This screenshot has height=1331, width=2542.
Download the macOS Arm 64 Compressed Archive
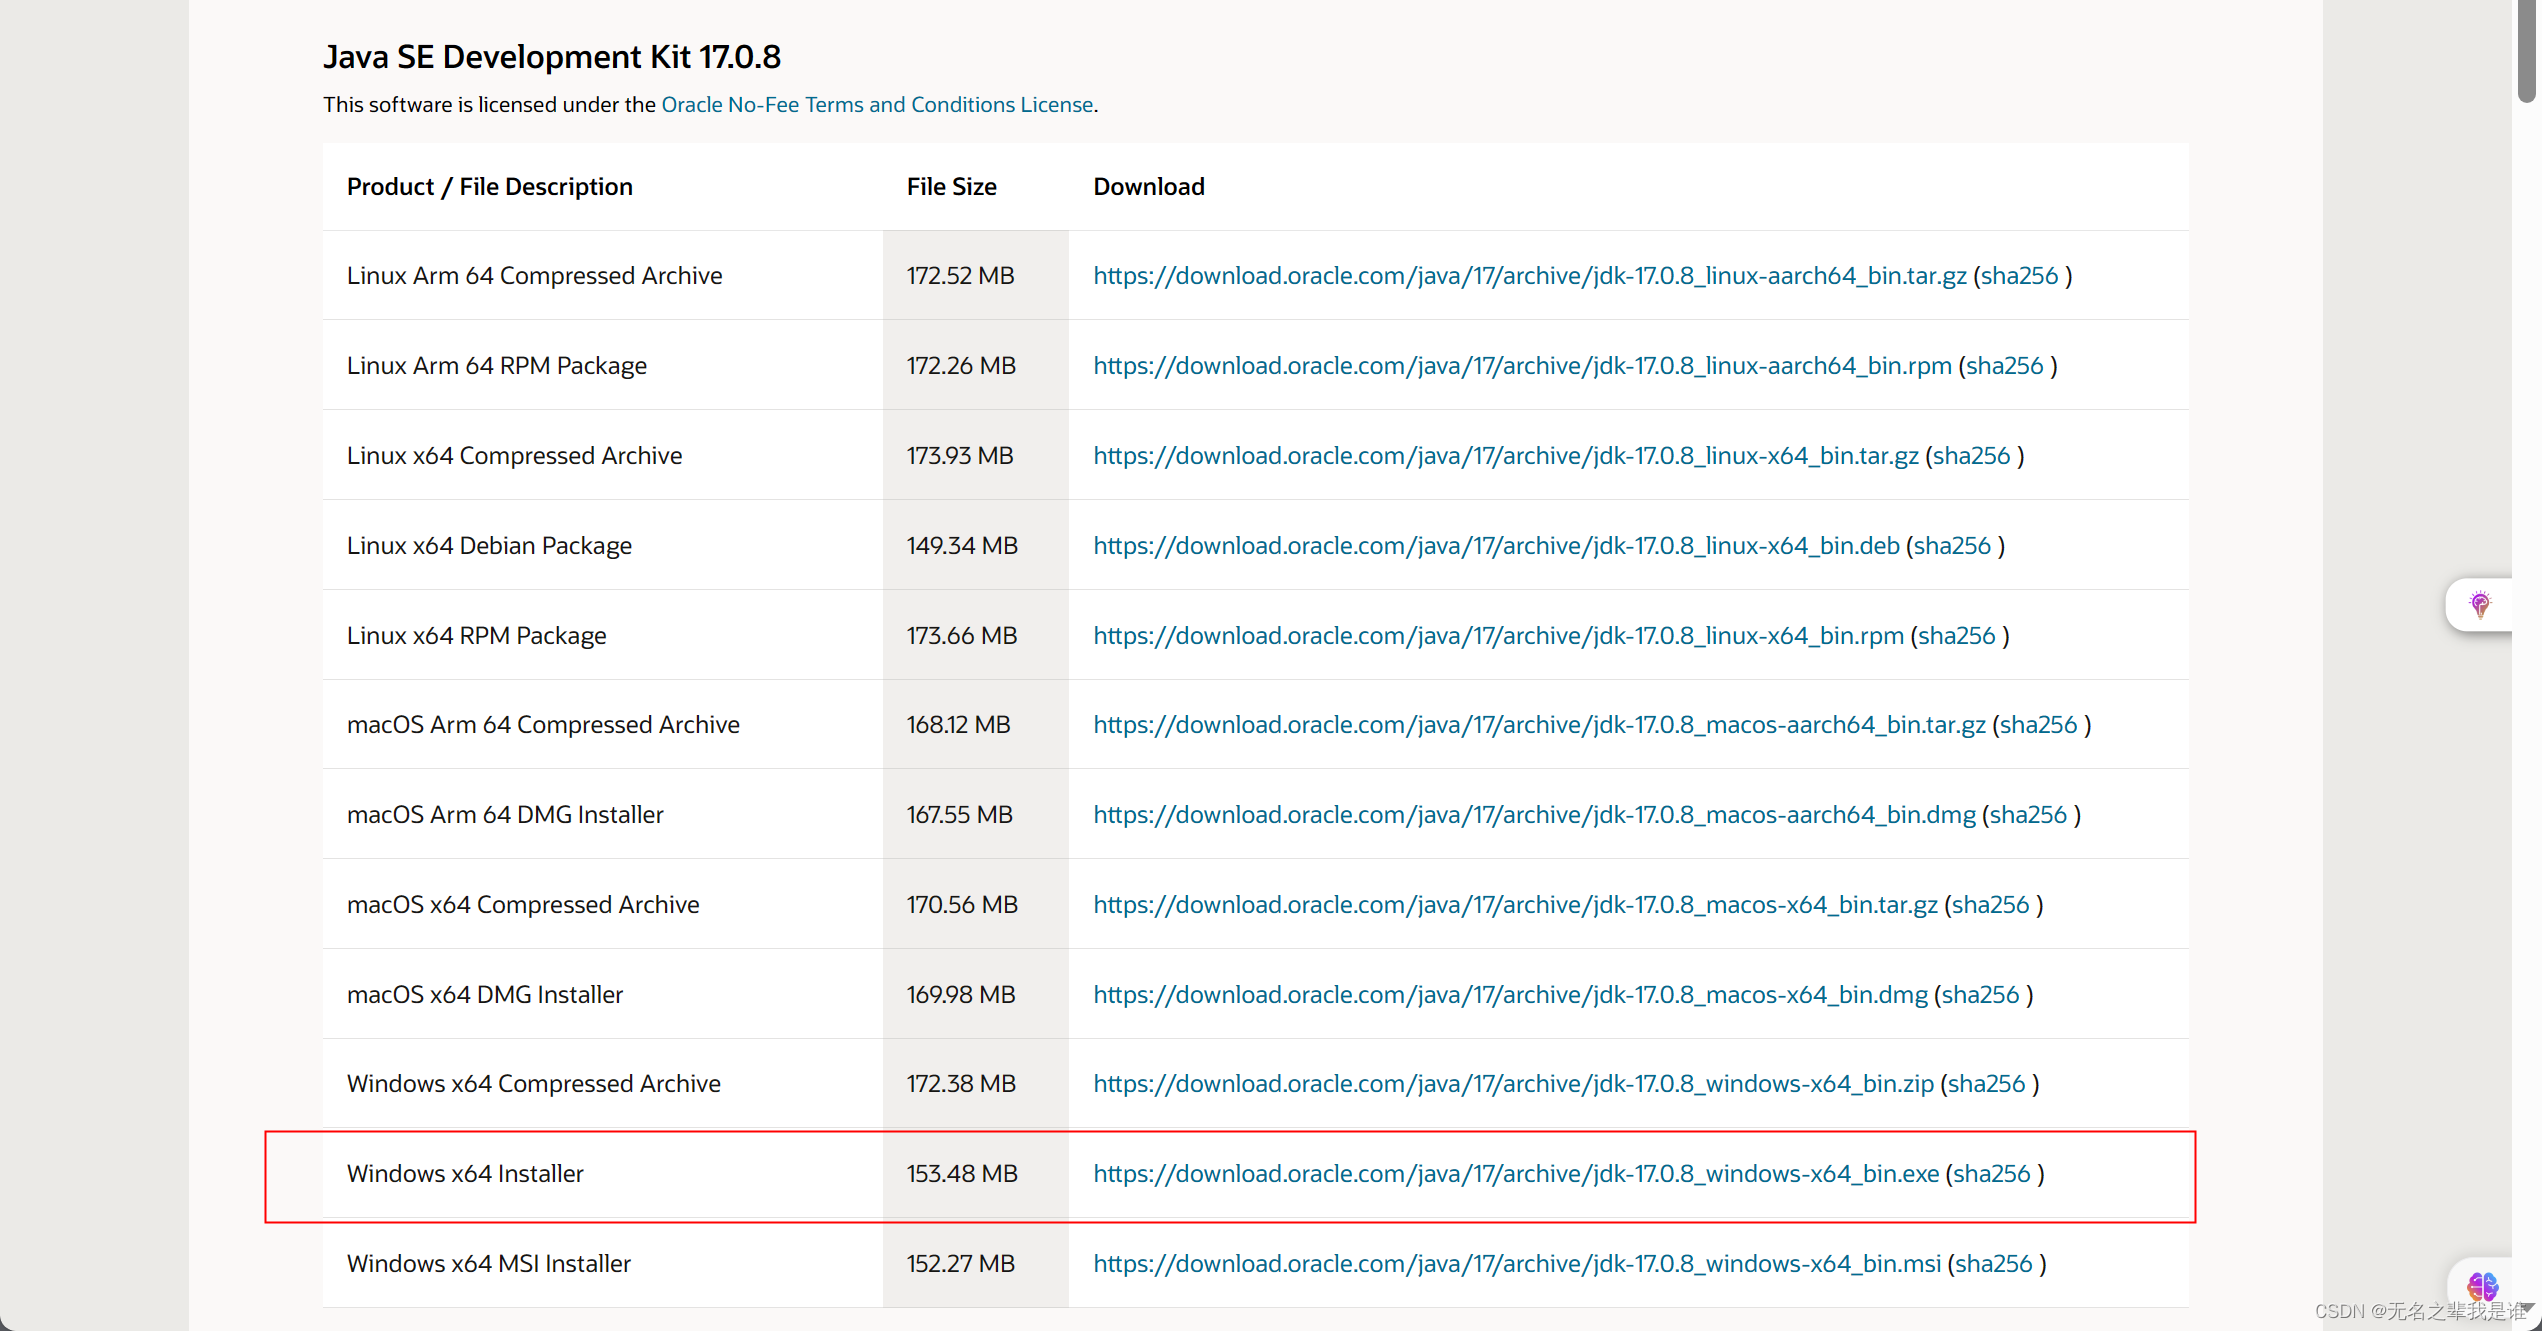coord(1539,724)
